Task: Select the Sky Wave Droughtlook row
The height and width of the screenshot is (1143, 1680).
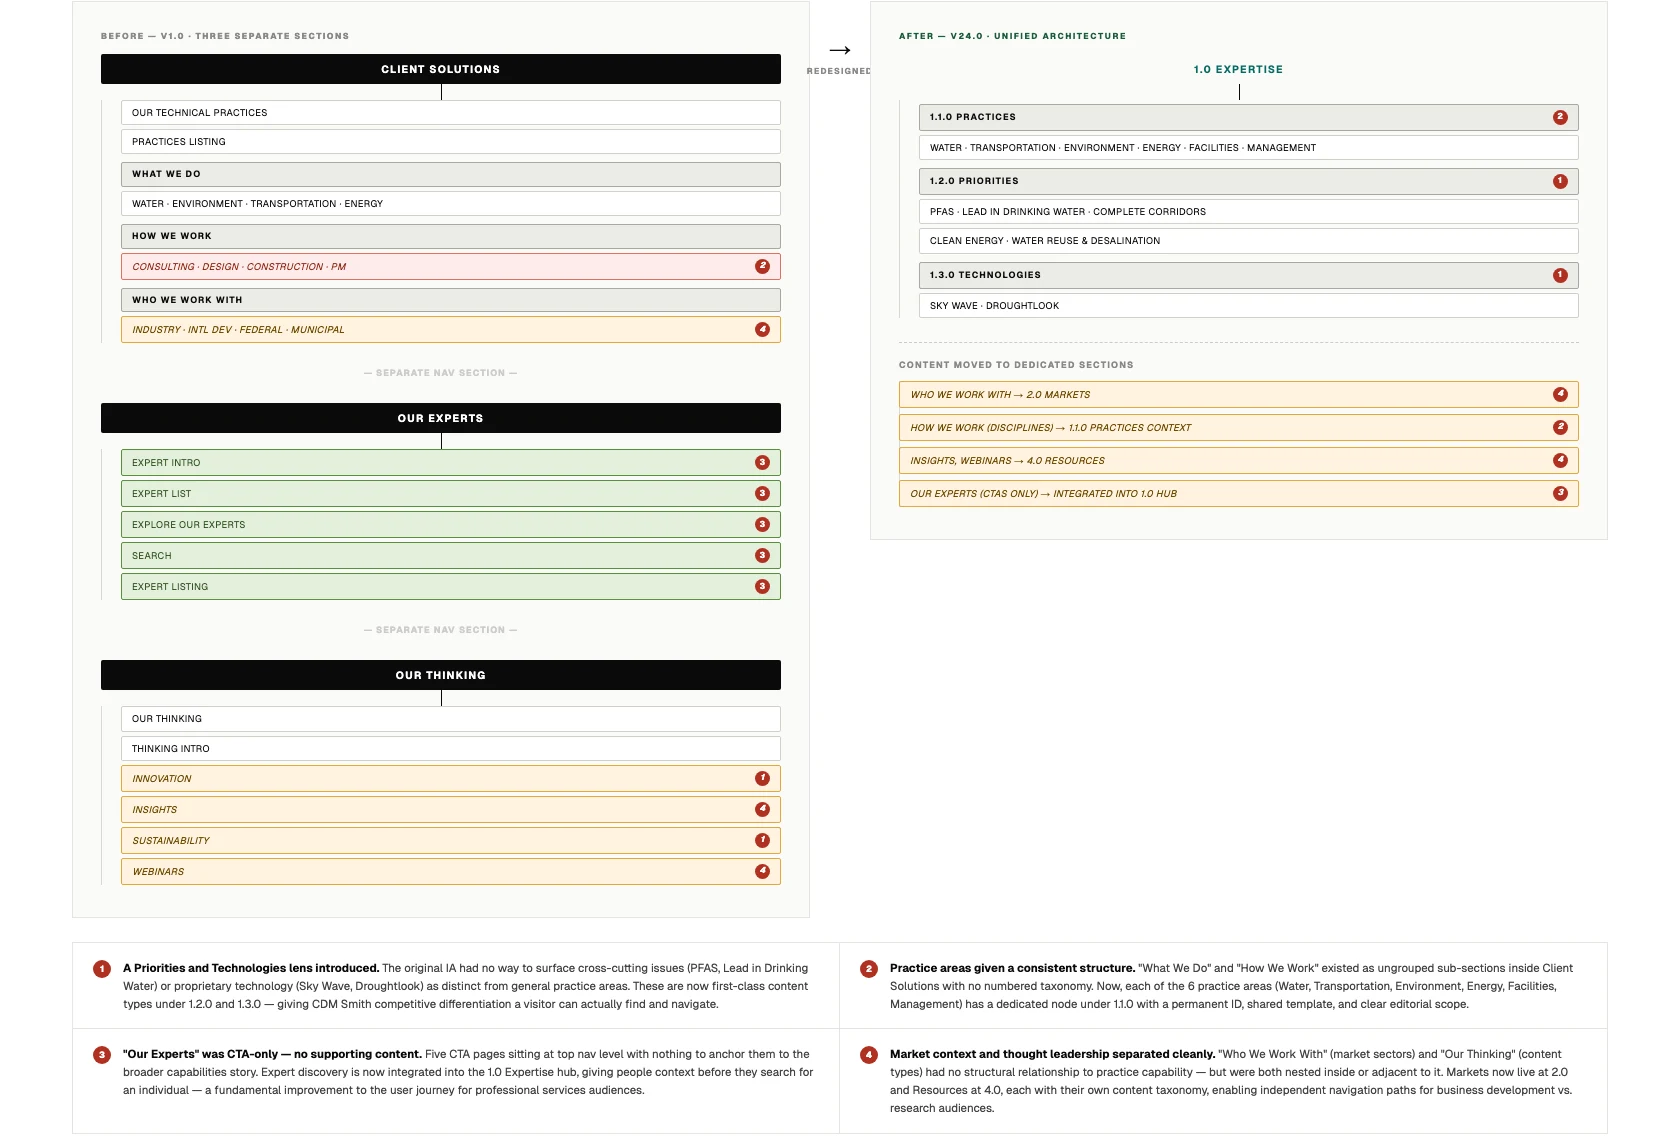Action: coord(1249,305)
